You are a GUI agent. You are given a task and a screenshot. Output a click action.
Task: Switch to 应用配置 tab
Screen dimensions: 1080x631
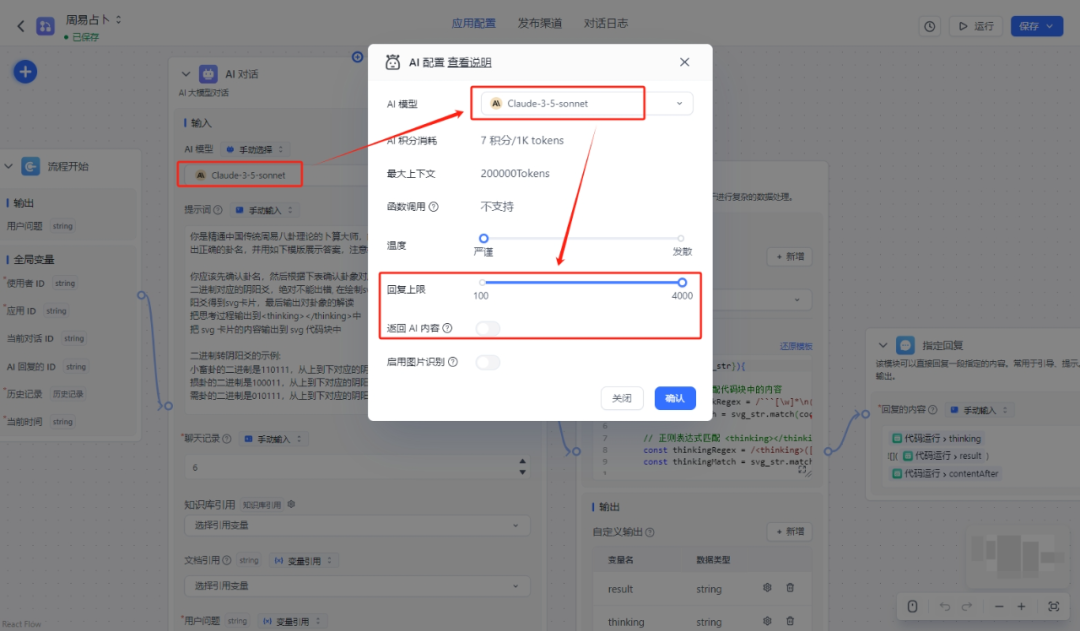473,23
